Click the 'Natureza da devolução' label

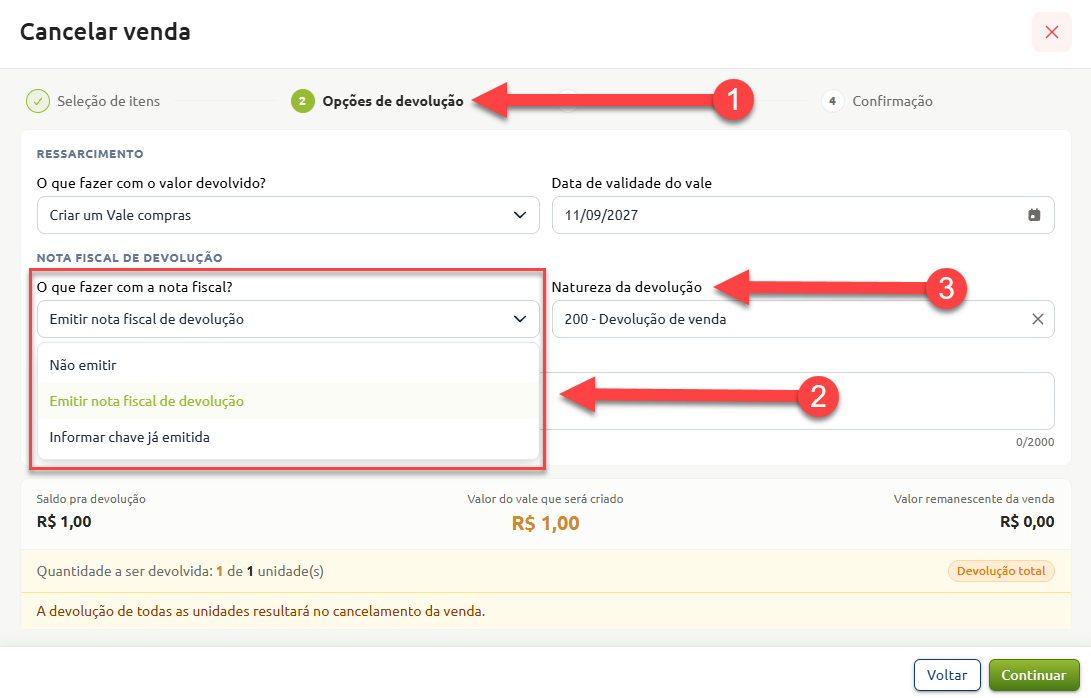627,287
